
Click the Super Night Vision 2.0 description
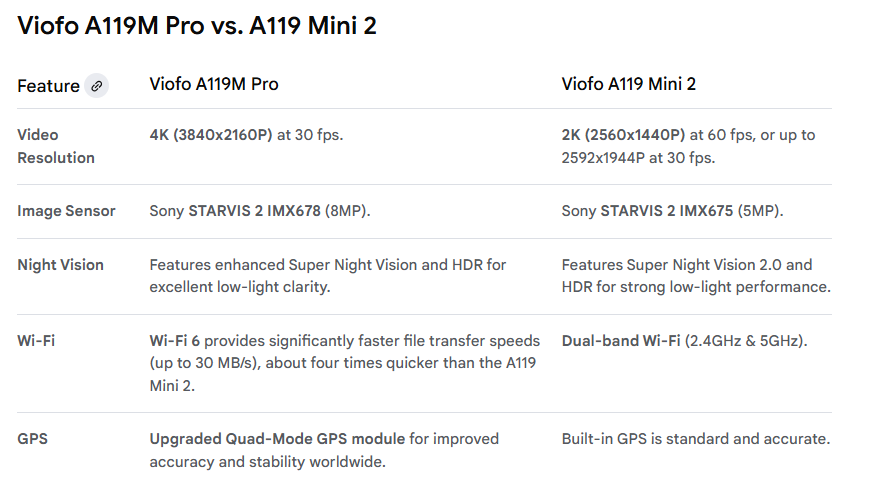[695, 276]
